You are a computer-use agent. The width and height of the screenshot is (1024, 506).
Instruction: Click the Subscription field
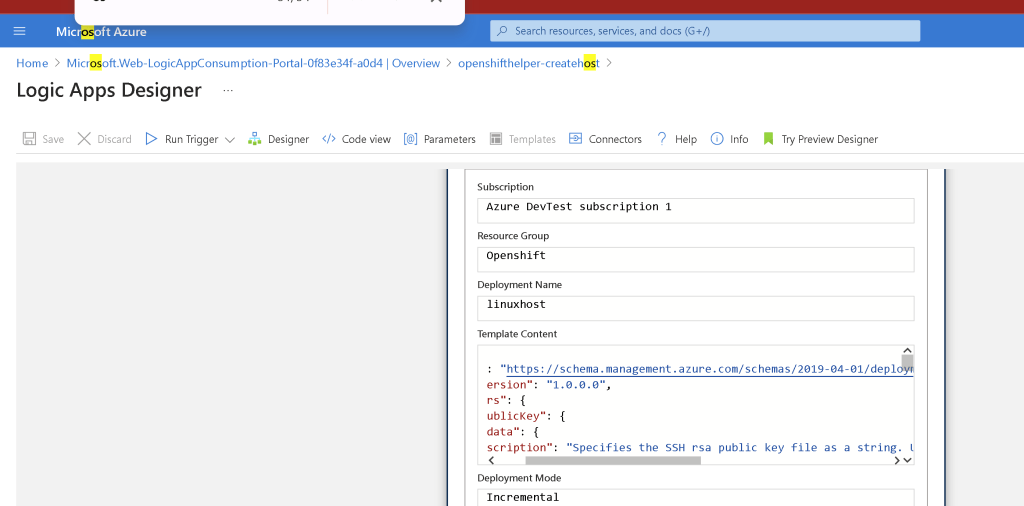click(x=696, y=210)
